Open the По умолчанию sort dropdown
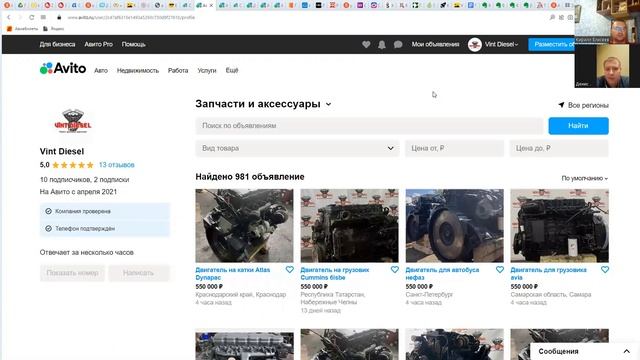640x360 pixels. [584, 178]
